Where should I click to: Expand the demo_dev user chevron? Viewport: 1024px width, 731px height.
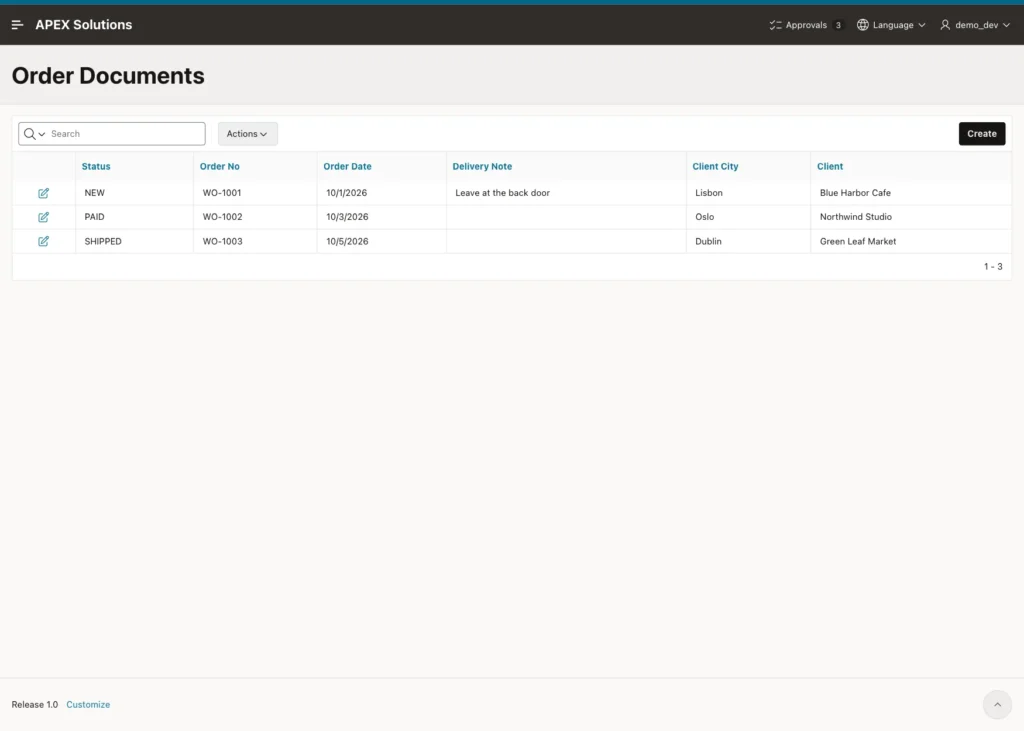(x=1006, y=25)
